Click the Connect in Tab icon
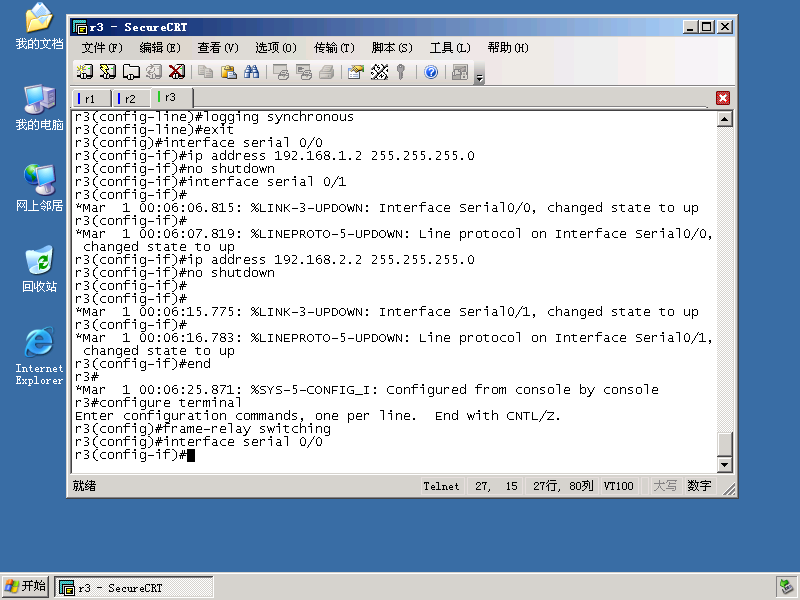The width and height of the screenshot is (800, 600). tap(131, 72)
